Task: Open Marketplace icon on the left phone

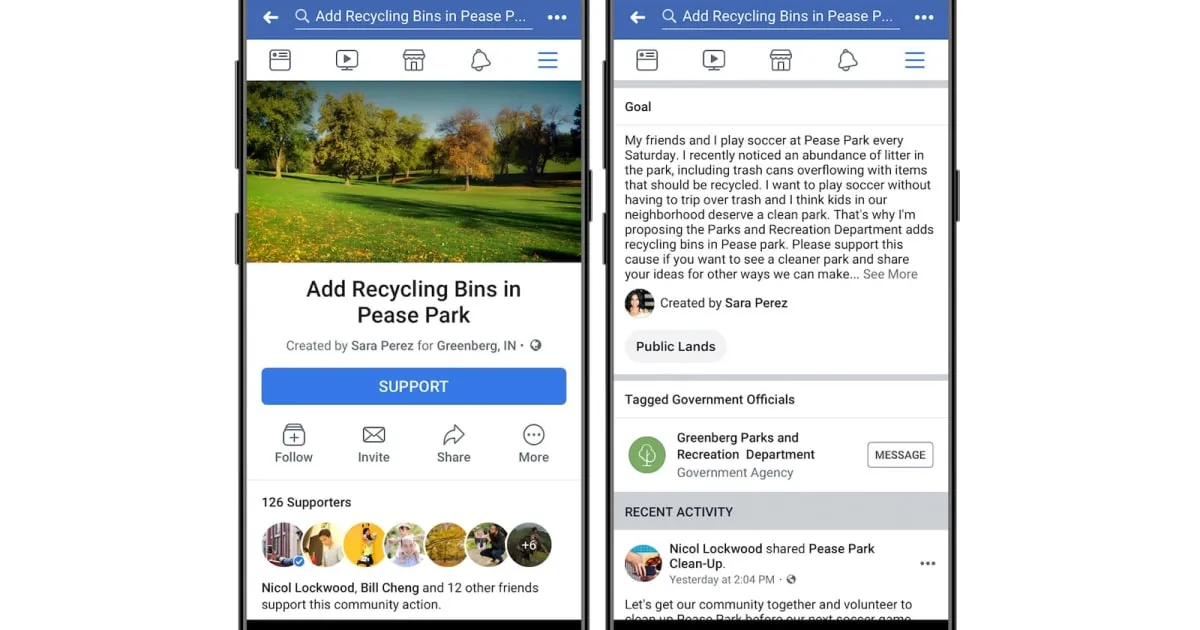Action: pos(414,60)
